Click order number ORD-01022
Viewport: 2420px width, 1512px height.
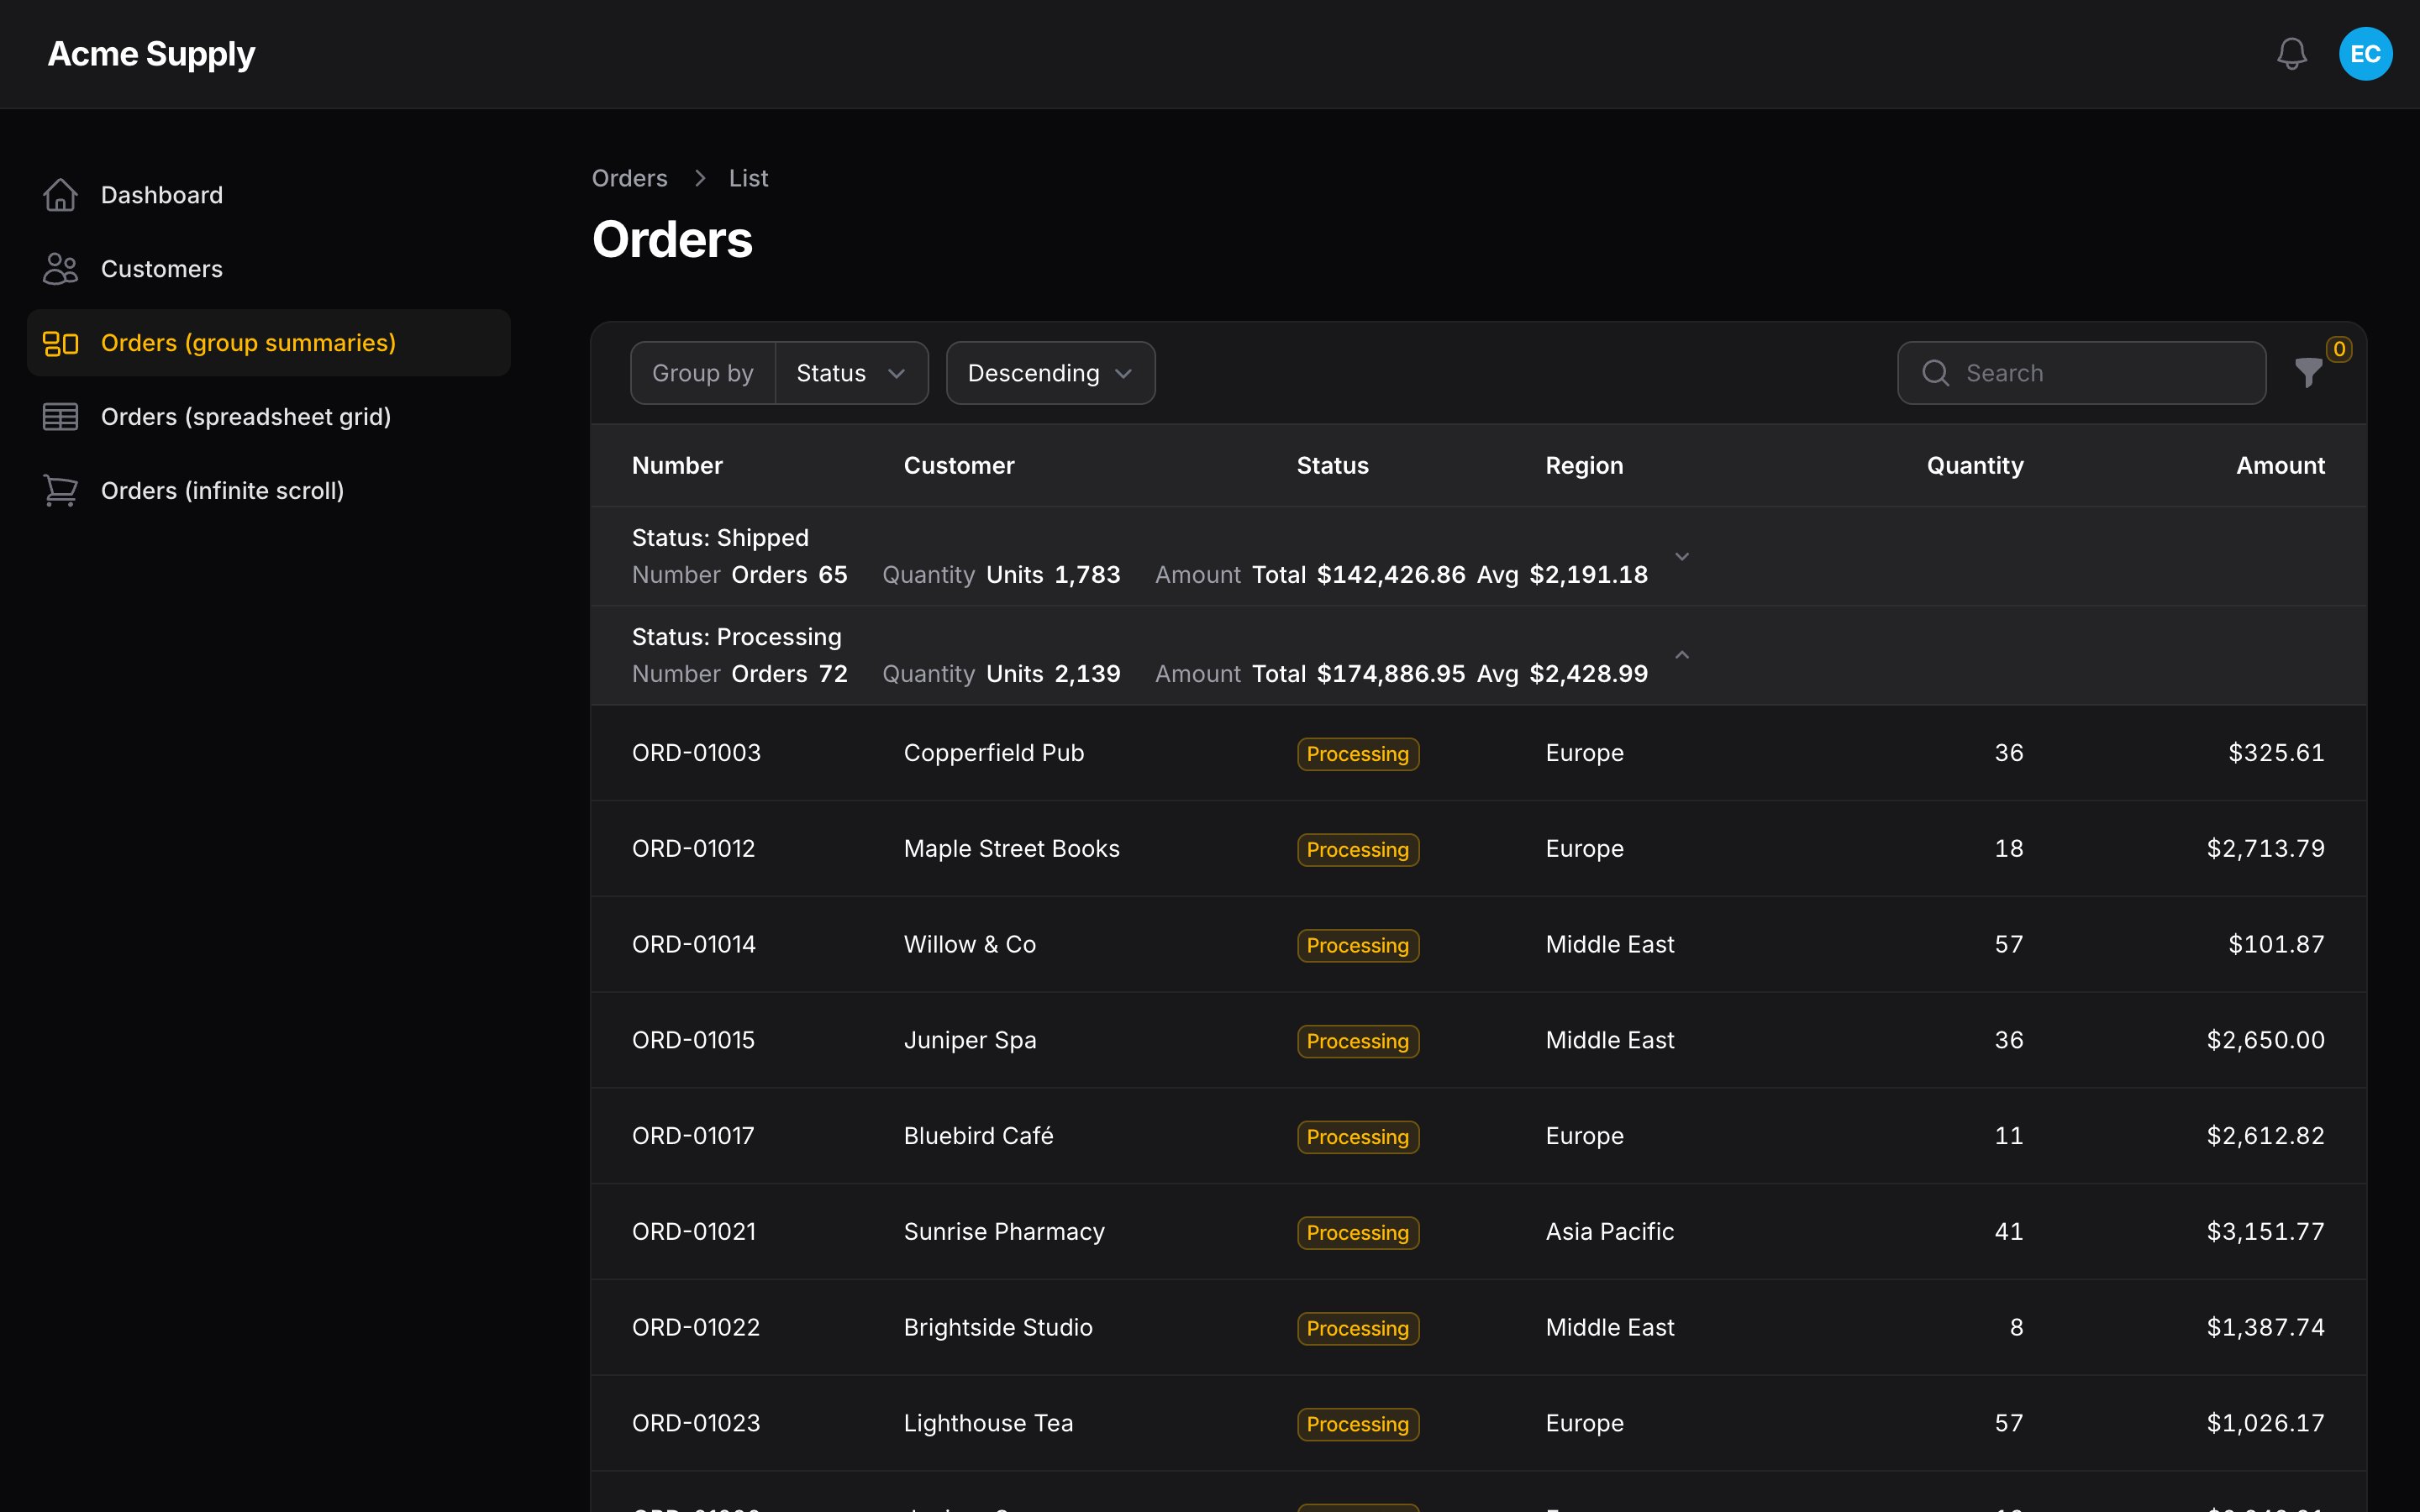696,1327
